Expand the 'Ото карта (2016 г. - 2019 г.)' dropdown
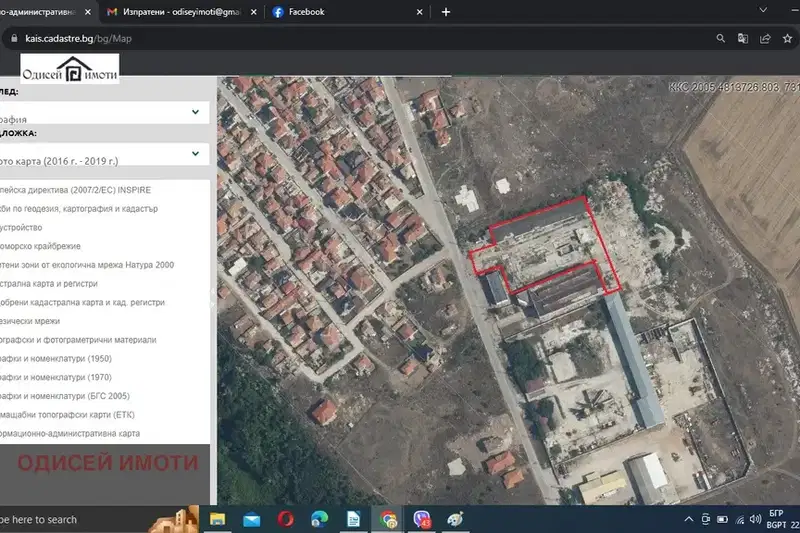 point(104,154)
